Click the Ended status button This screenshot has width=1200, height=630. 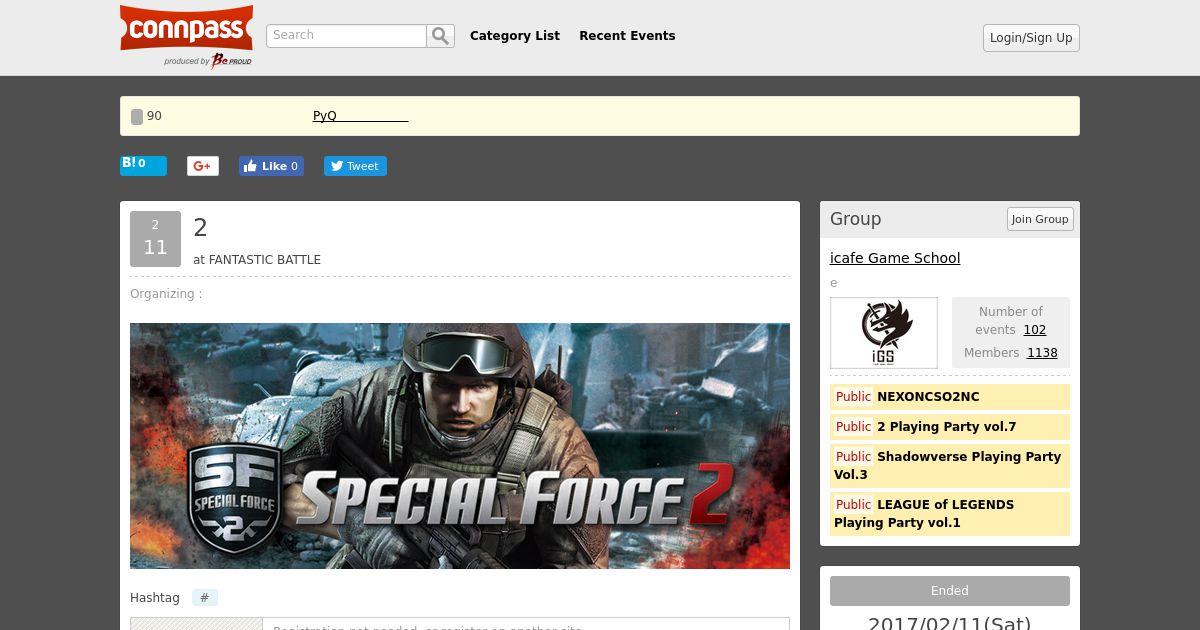click(x=950, y=591)
